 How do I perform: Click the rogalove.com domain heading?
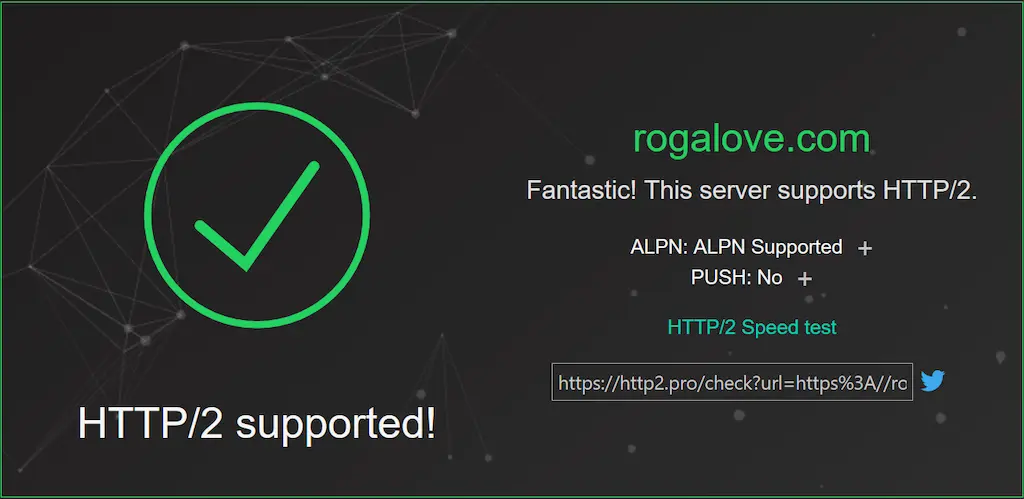[x=752, y=138]
